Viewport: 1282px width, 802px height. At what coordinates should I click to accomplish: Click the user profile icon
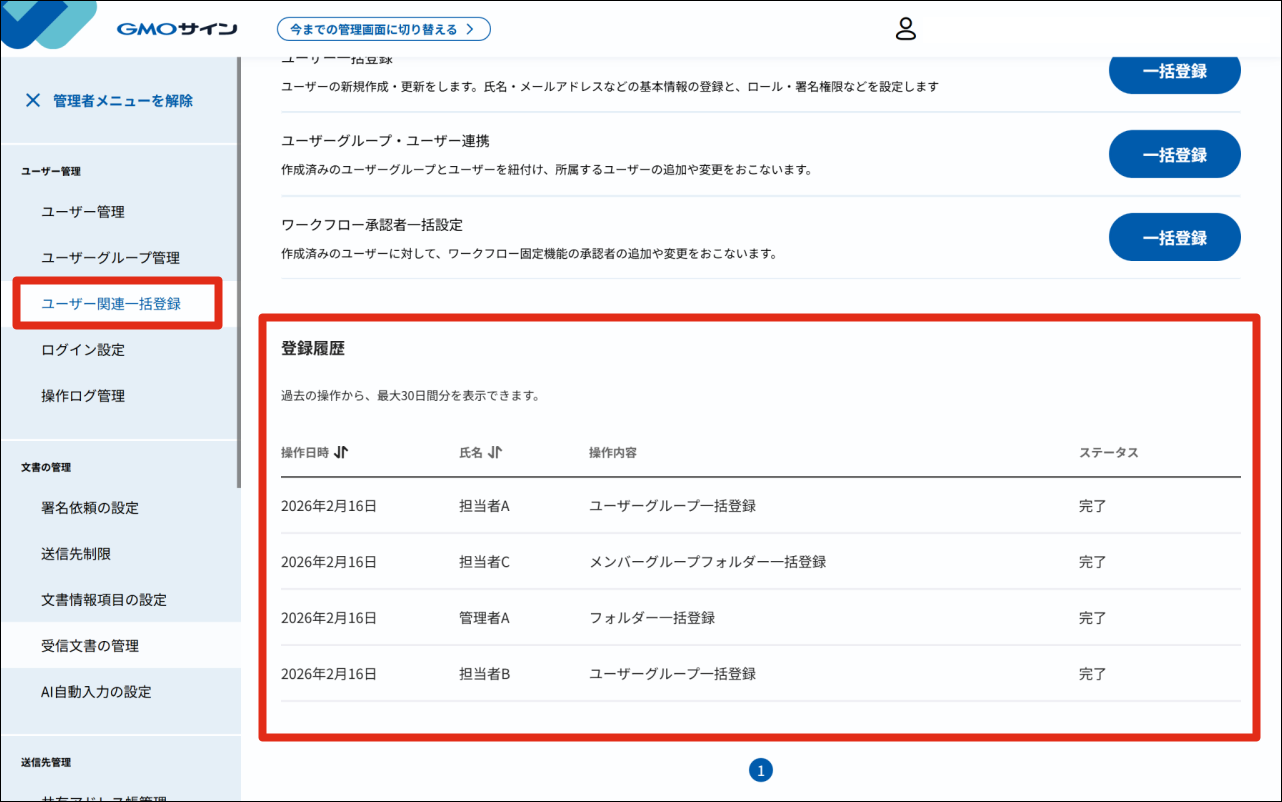click(905, 29)
